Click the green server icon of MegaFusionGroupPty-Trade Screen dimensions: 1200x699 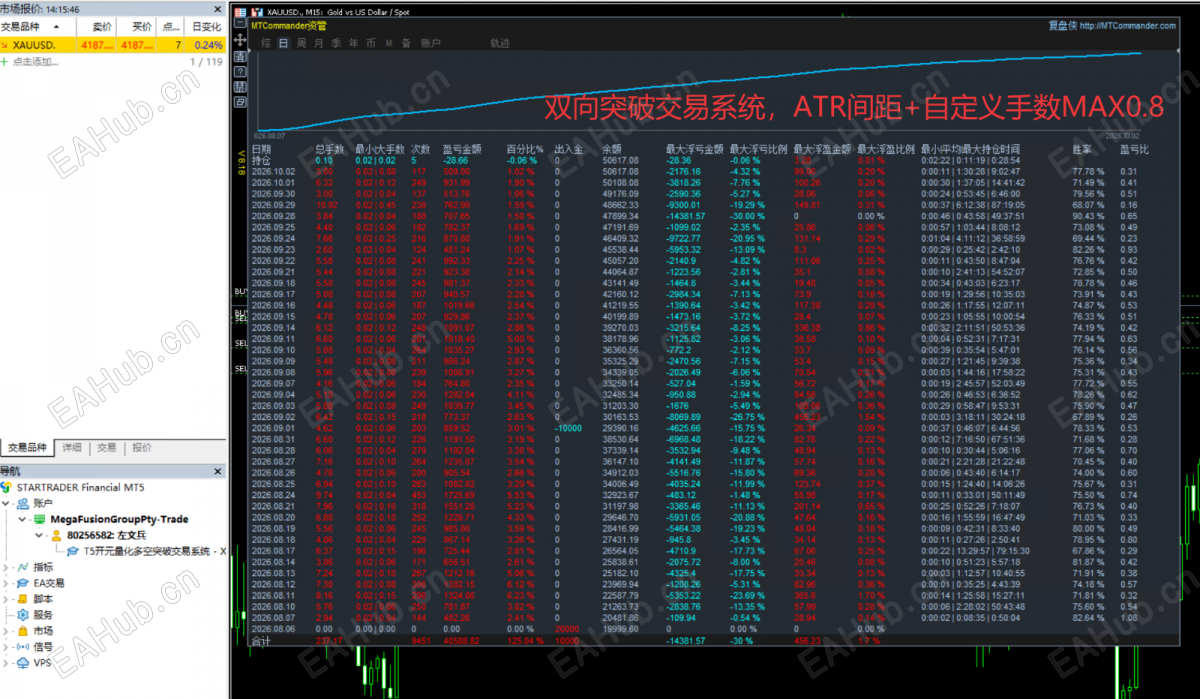pyautogui.click(x=40, y=519)
